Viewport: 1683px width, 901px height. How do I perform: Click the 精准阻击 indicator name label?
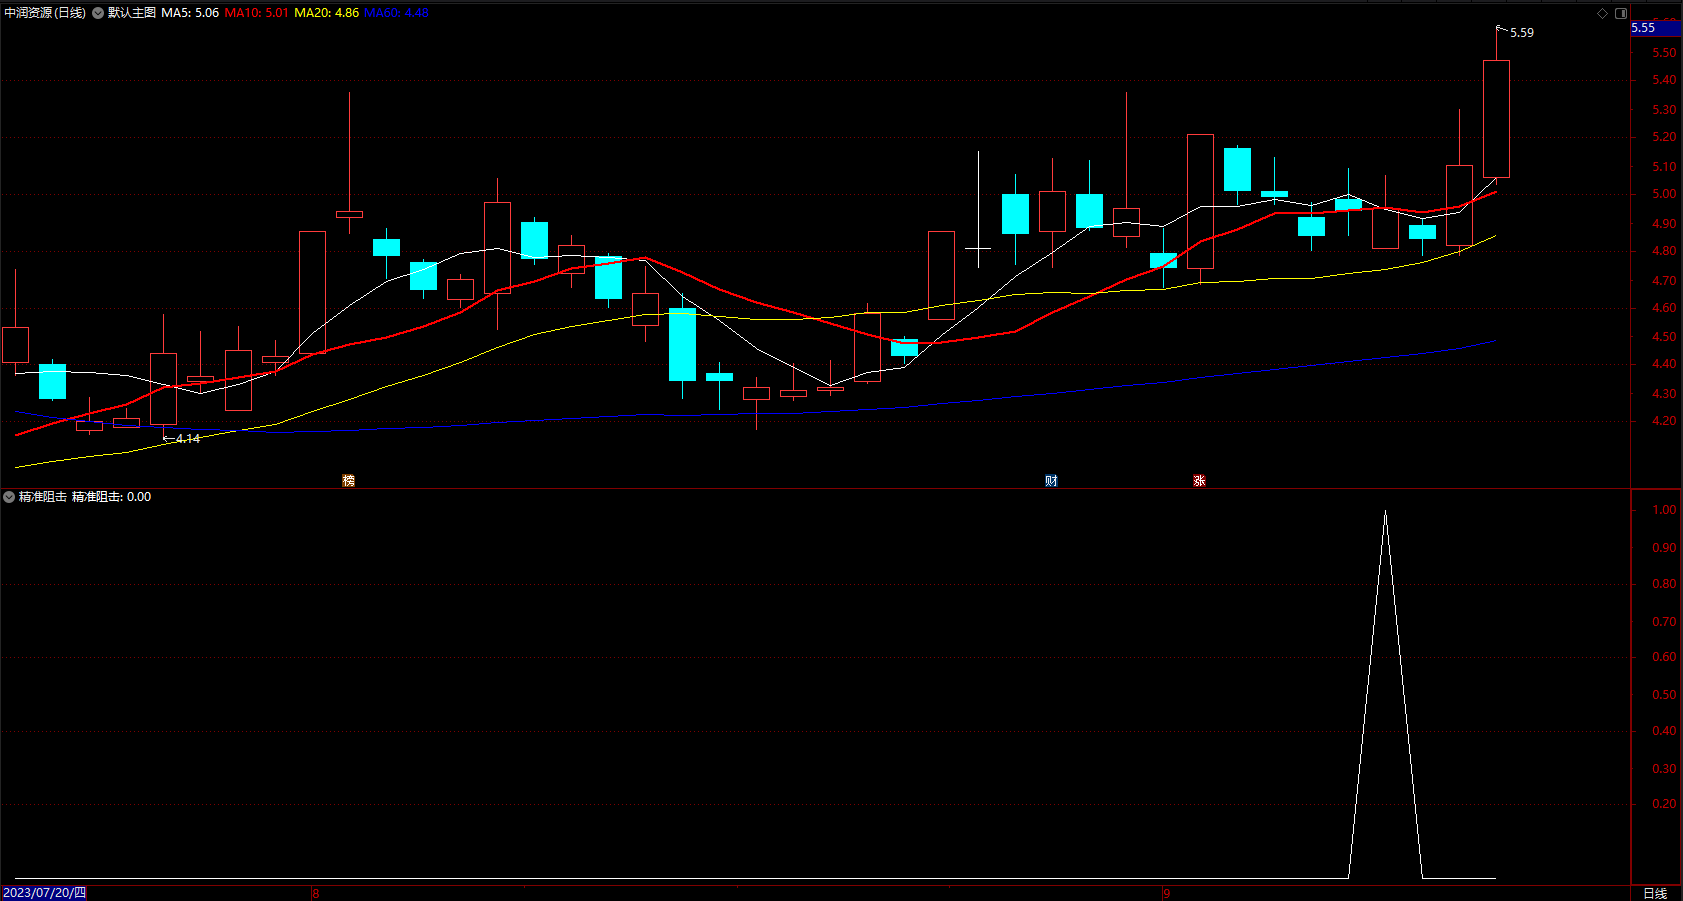[43, 497]
